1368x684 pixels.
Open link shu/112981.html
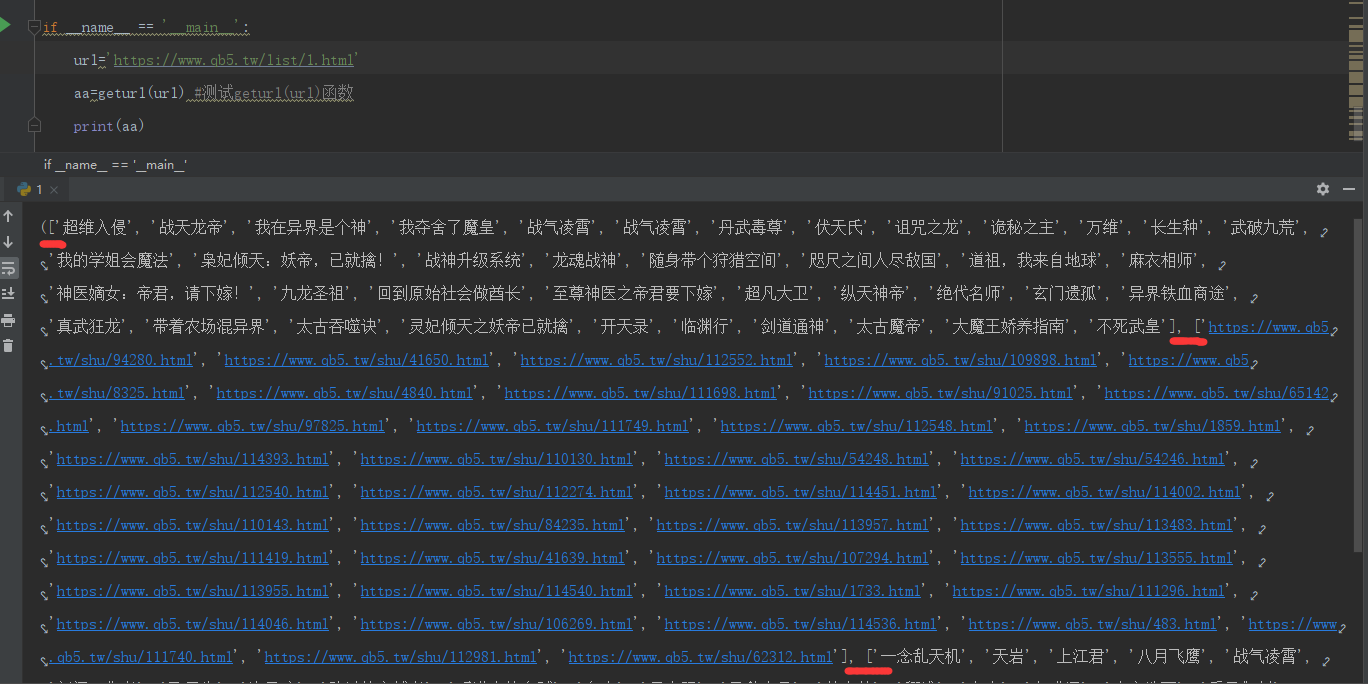(x=401, y=657)
